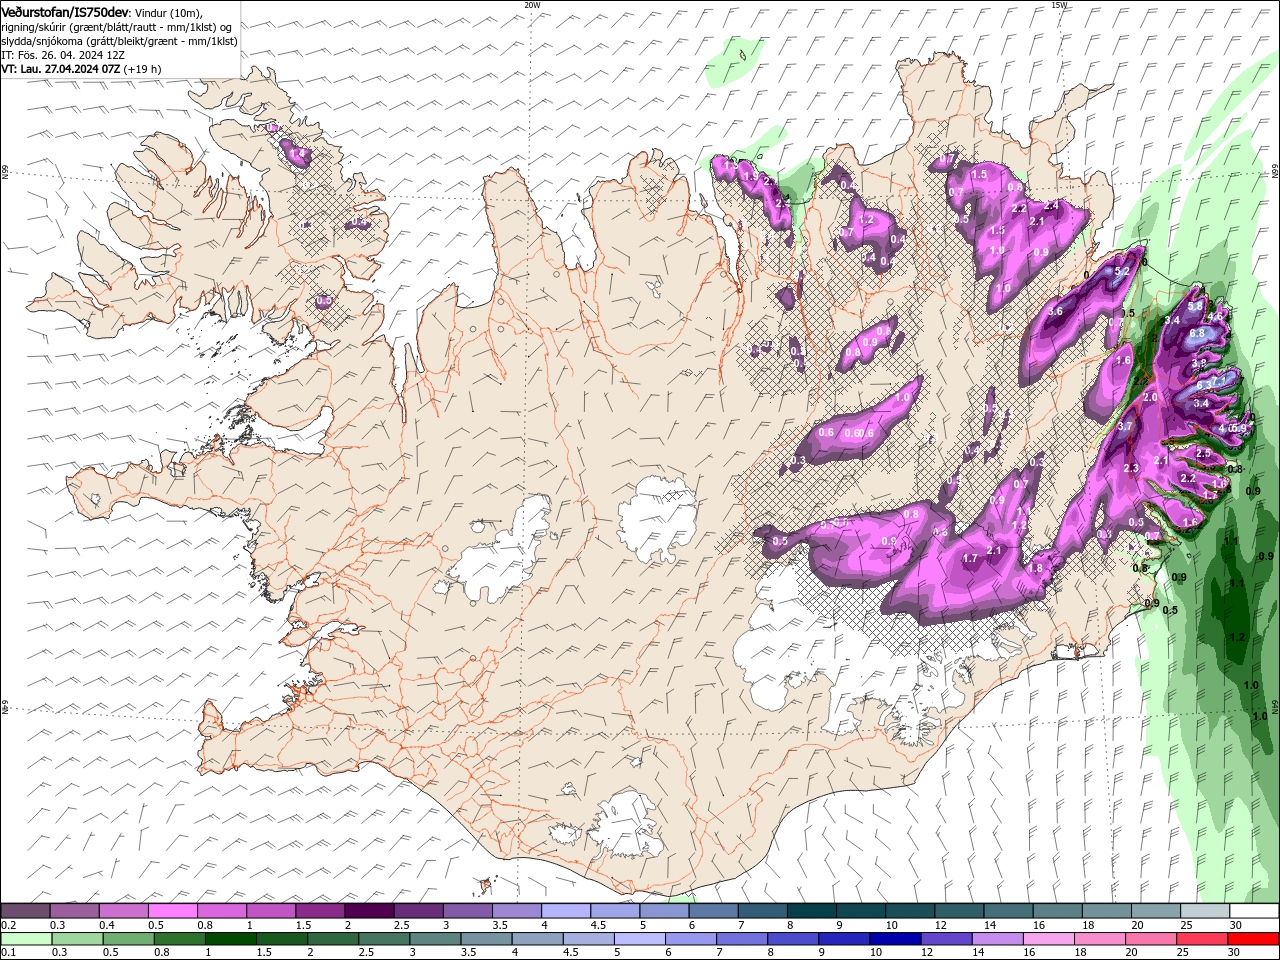This screenshot has height=960, width=1280.
Task: Click the '30' label on the lower scale
Action: coord(1235,953)
